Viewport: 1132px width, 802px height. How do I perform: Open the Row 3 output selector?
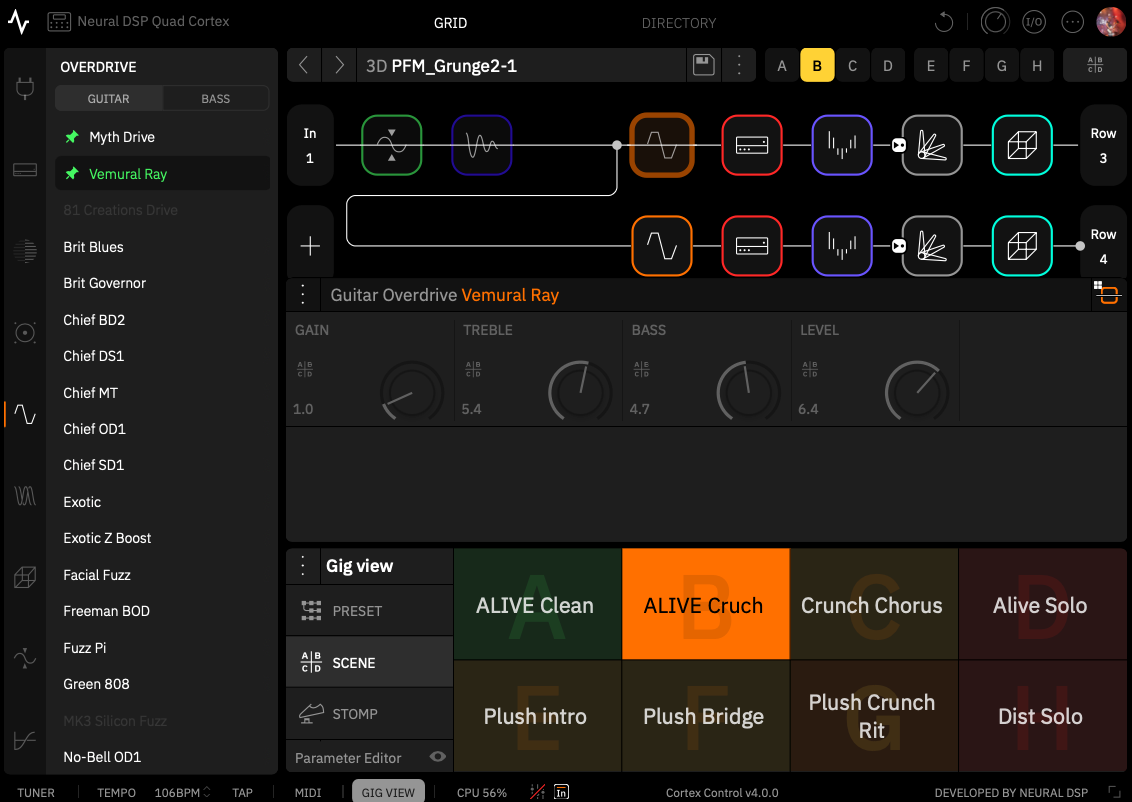click(x=1102, y=145)
